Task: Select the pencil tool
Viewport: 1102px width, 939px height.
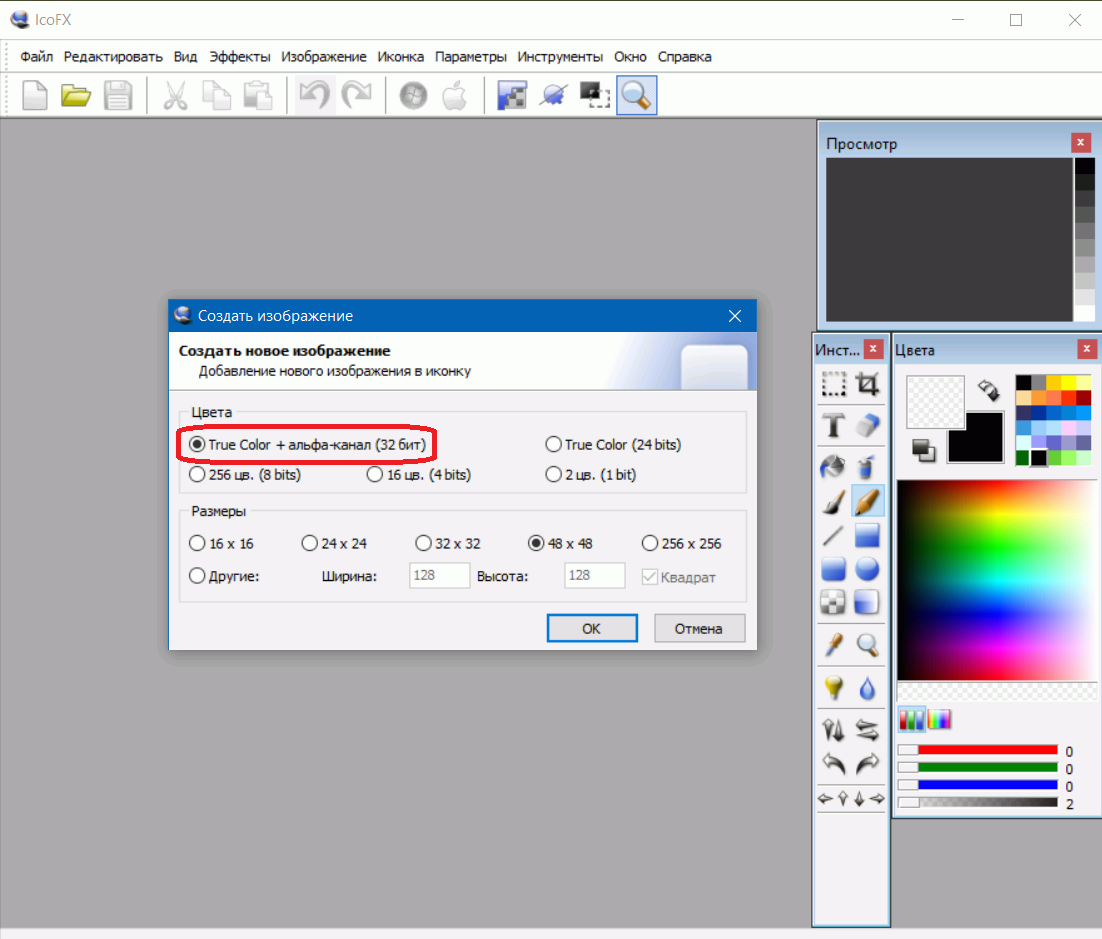Action: pos(867,502)
